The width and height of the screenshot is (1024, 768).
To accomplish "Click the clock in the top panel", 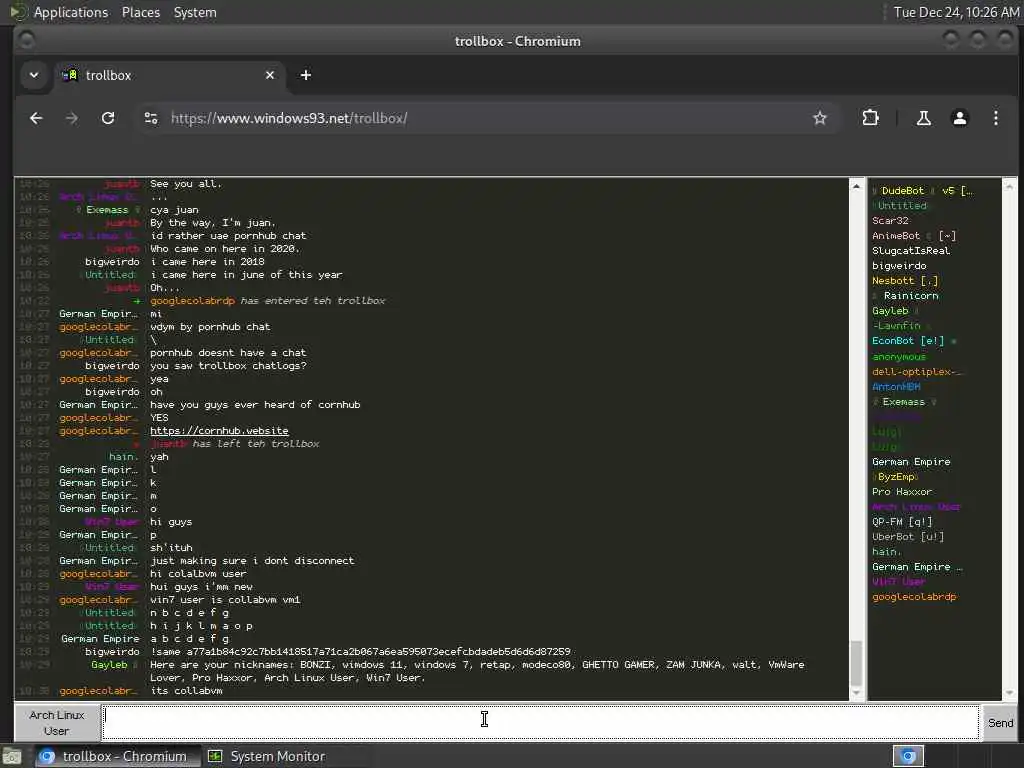I will (956, 12).
